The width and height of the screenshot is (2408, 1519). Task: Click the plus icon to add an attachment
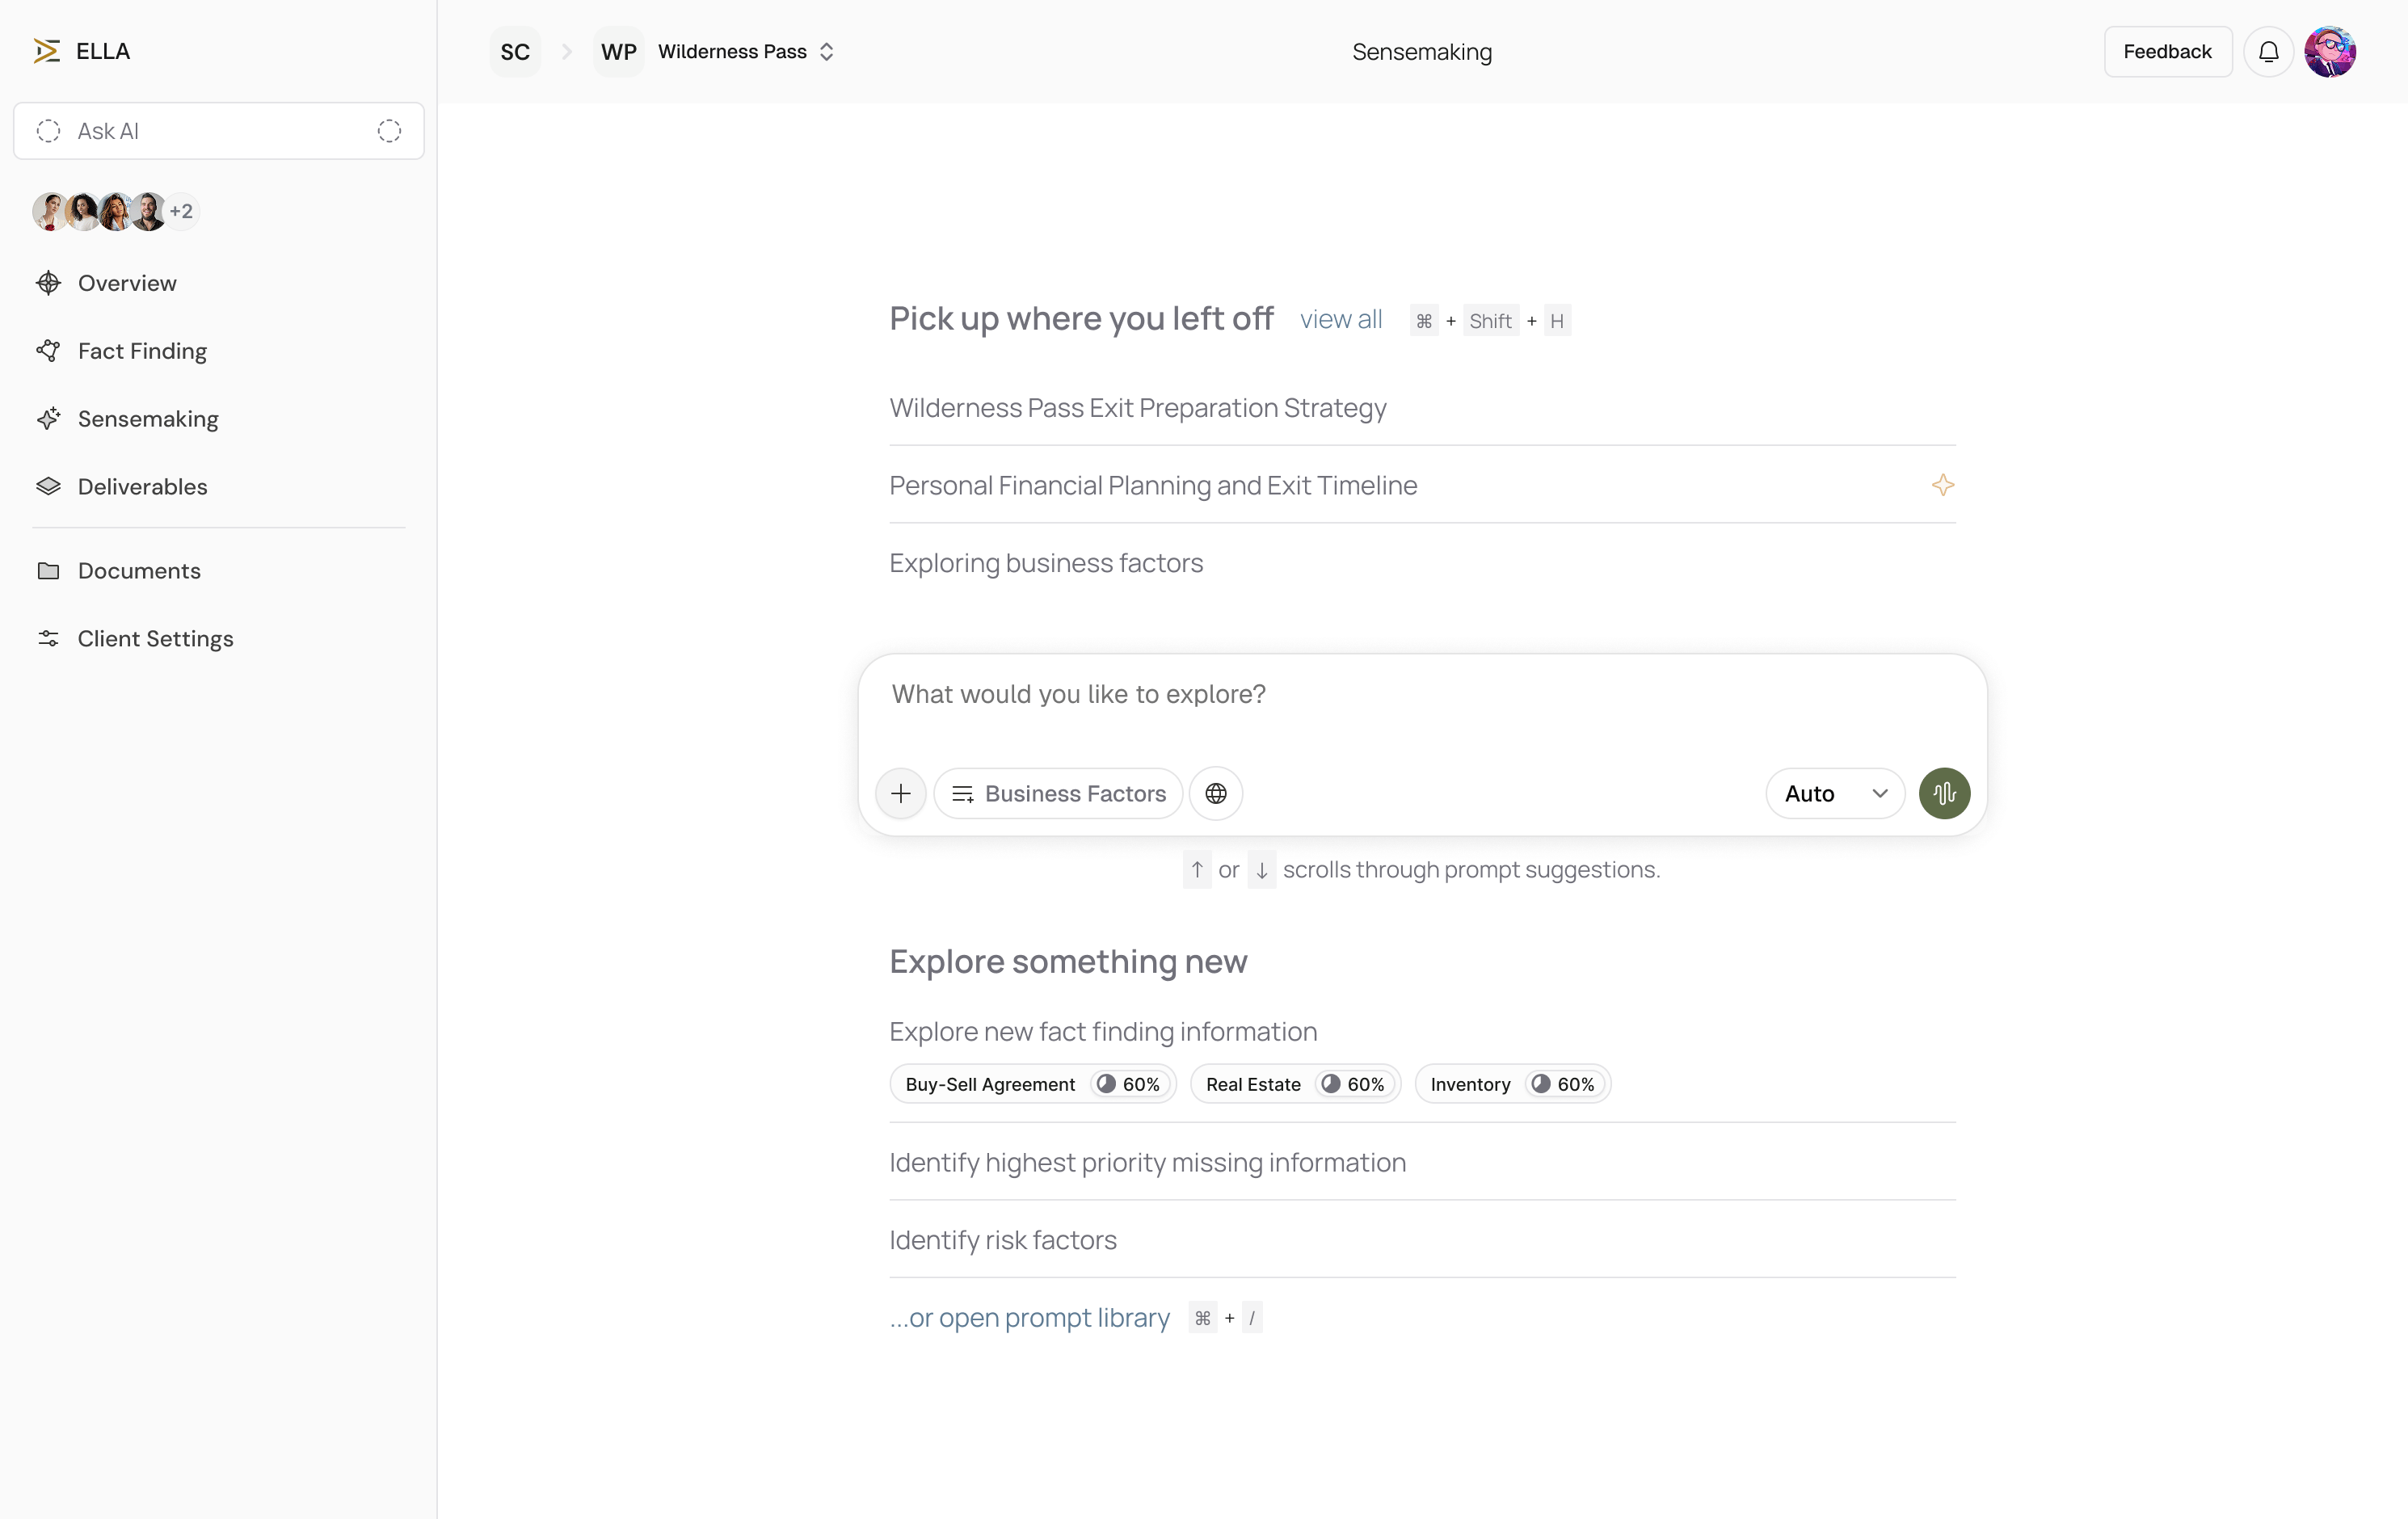(x=899, y=793)
